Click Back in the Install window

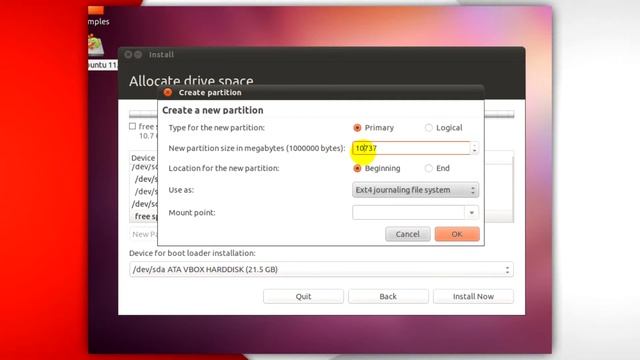click(388, 296)
